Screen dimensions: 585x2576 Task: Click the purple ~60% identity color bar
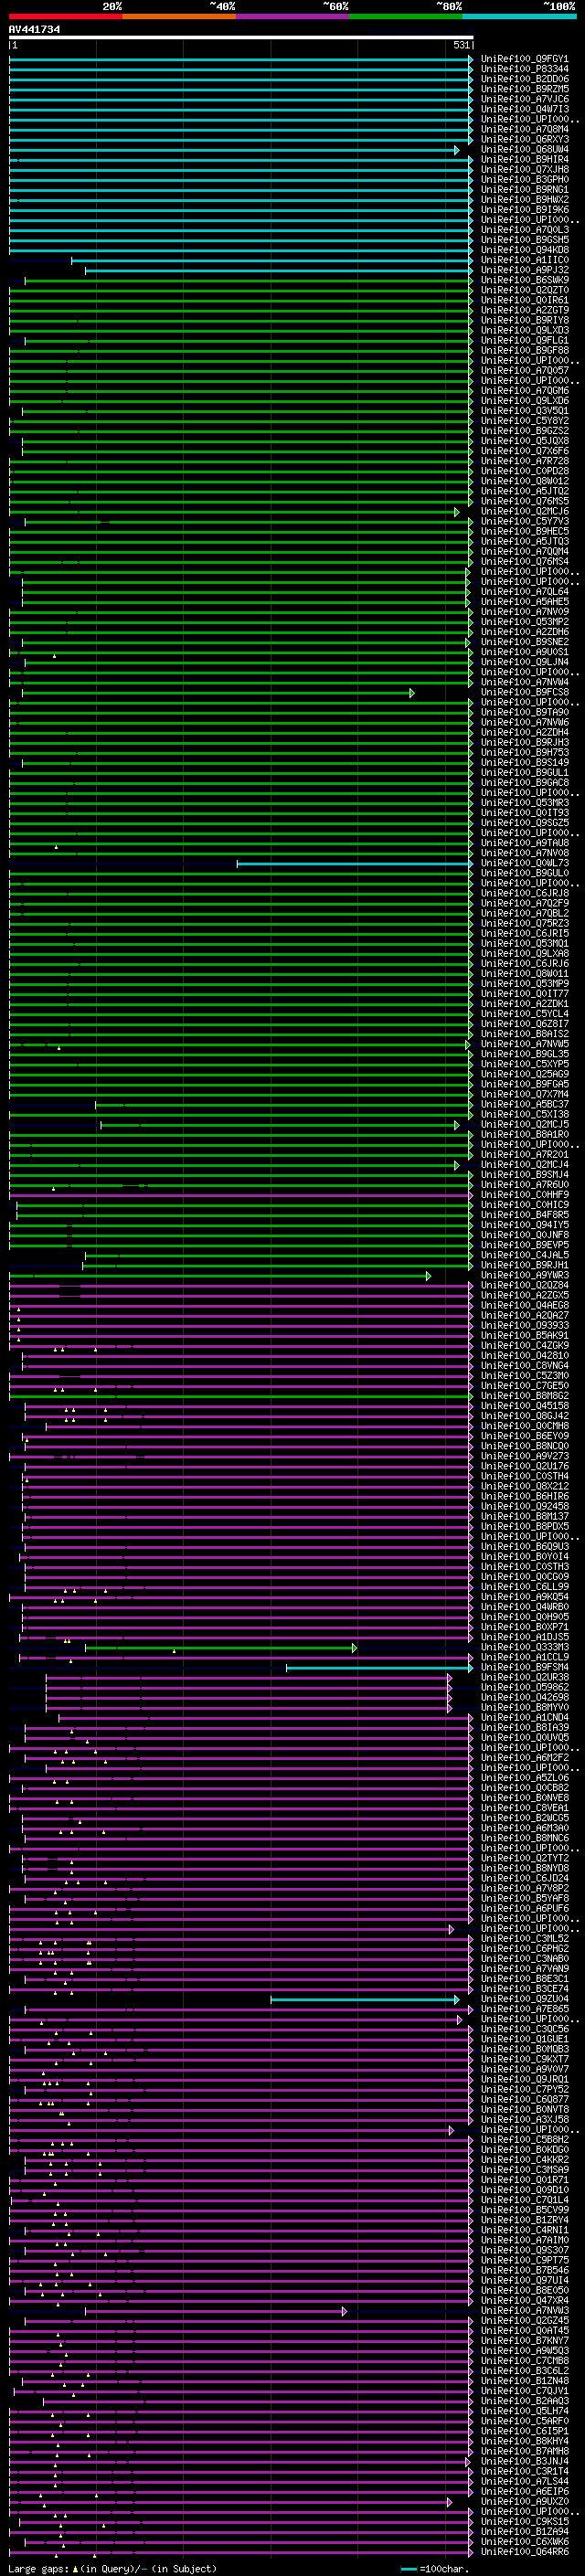point(293,16)
